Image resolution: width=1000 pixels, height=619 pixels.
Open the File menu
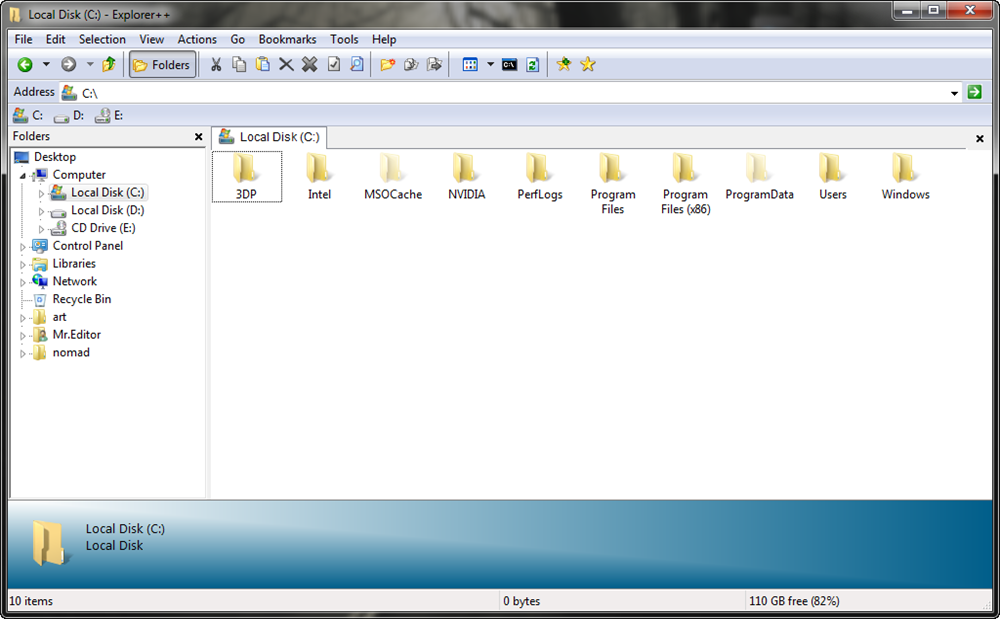point(24,40)
